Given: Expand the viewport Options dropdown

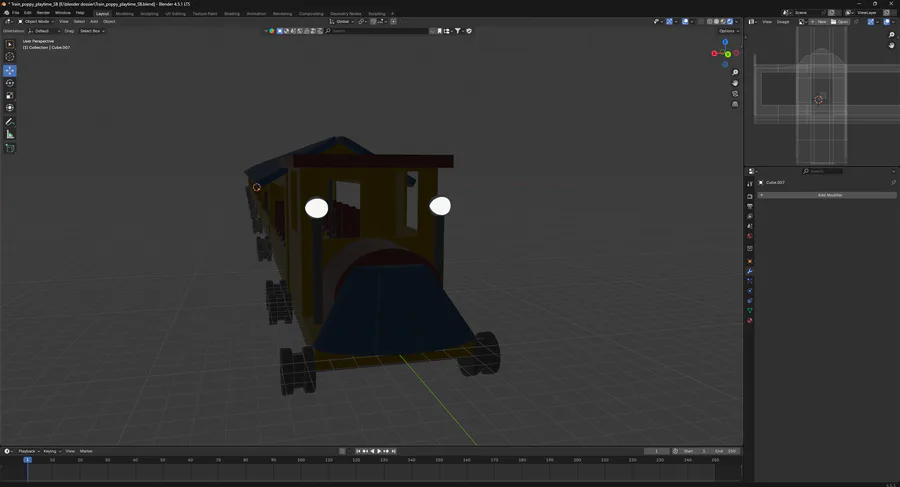Looking at the screenshot, I should tap(728, 31).
